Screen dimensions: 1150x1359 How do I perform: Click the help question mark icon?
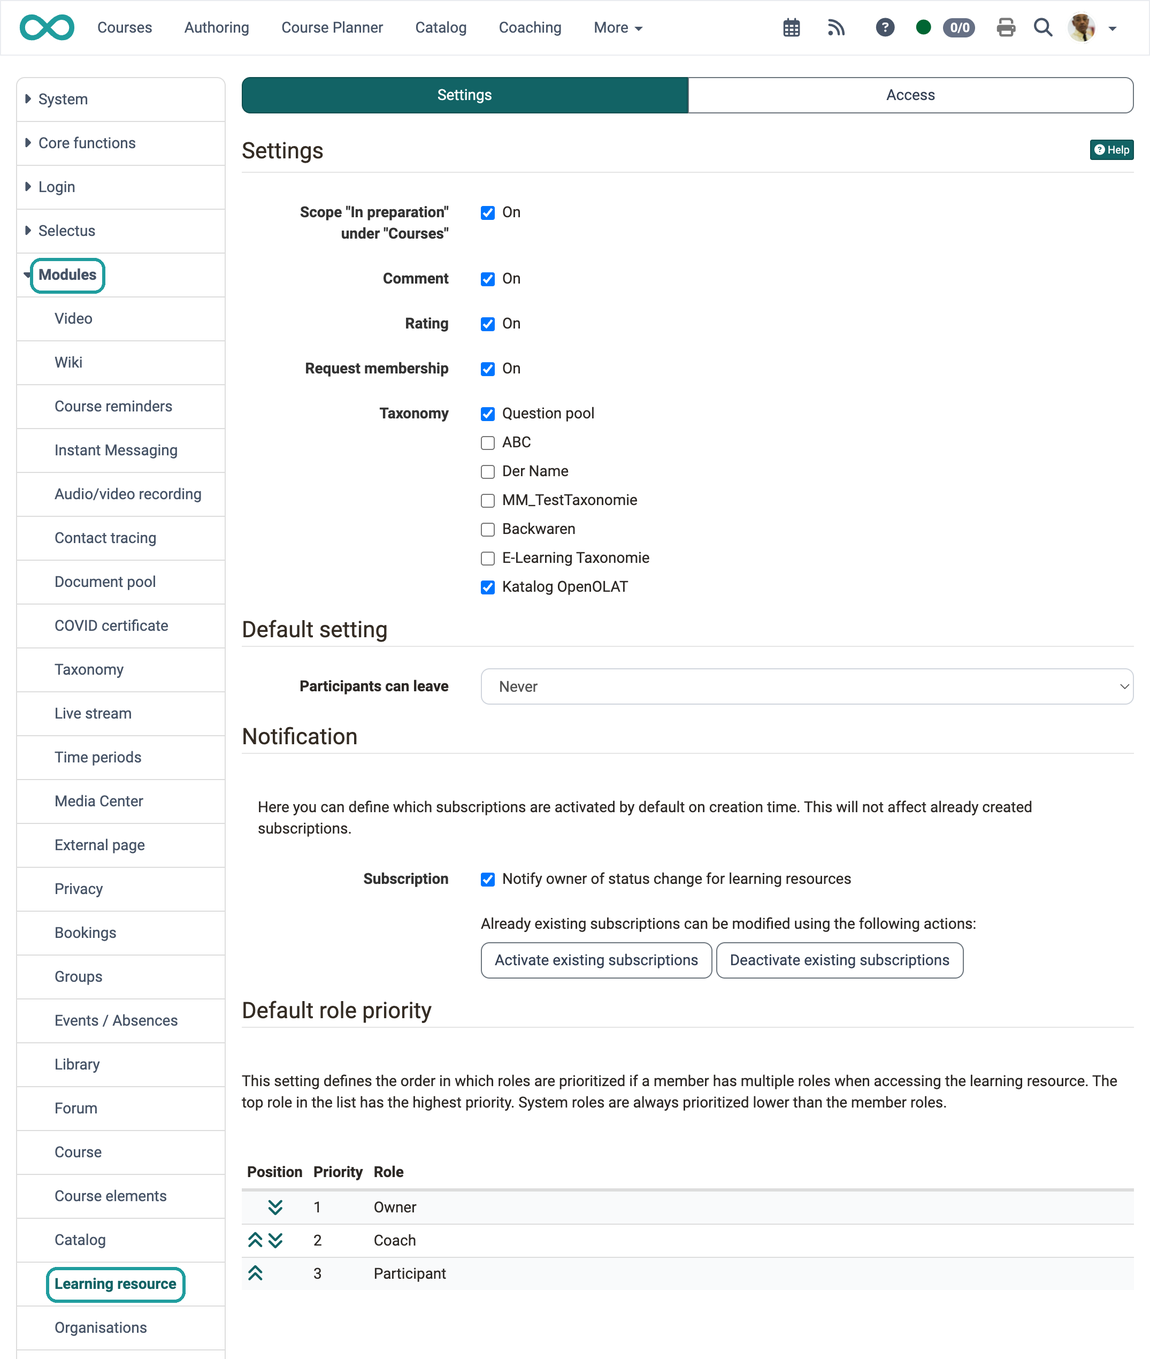[x=885, y=28]
